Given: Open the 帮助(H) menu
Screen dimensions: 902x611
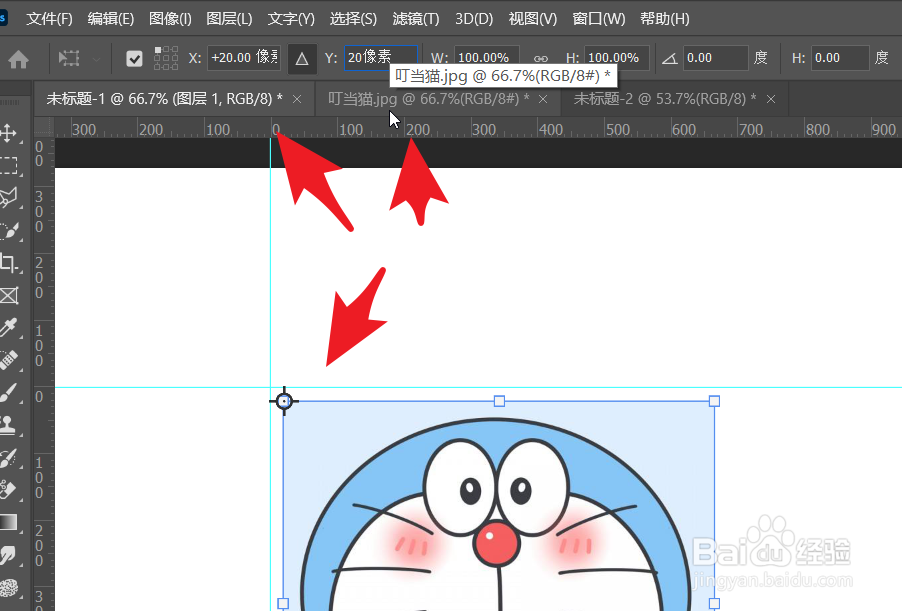Looking at the screenshot, I should [664, 19].
